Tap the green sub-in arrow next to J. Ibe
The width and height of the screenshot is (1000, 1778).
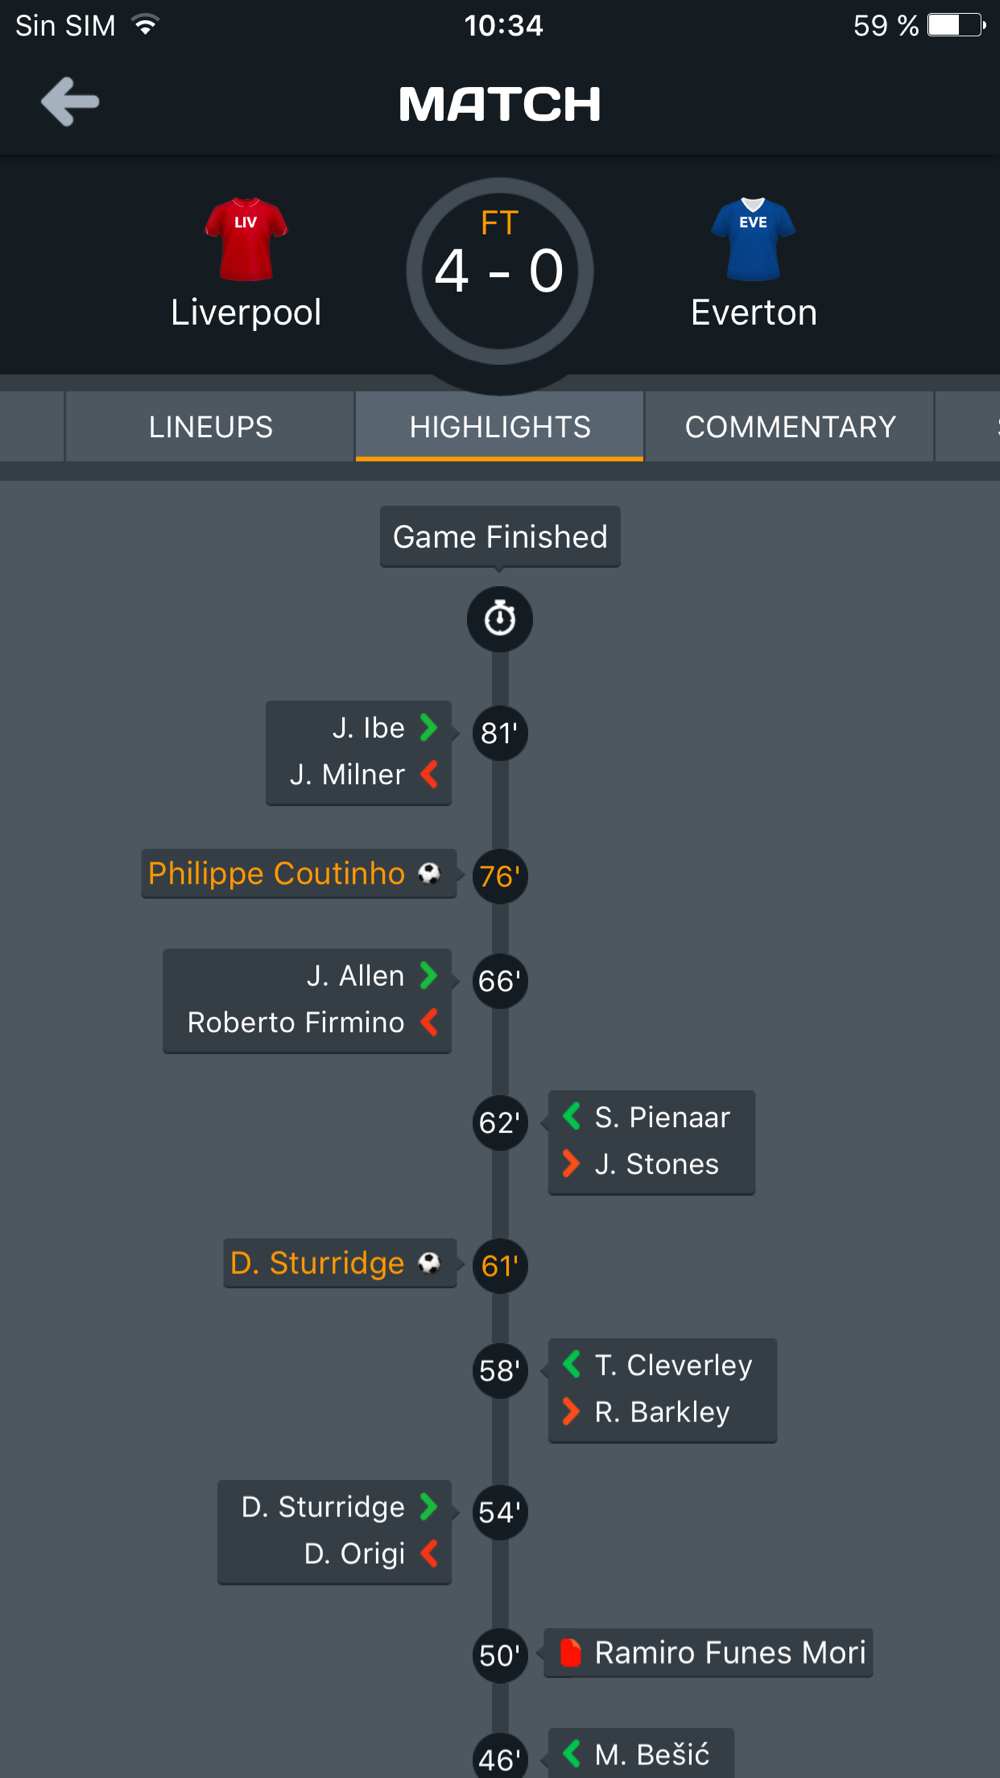click(x=429, y=727)
